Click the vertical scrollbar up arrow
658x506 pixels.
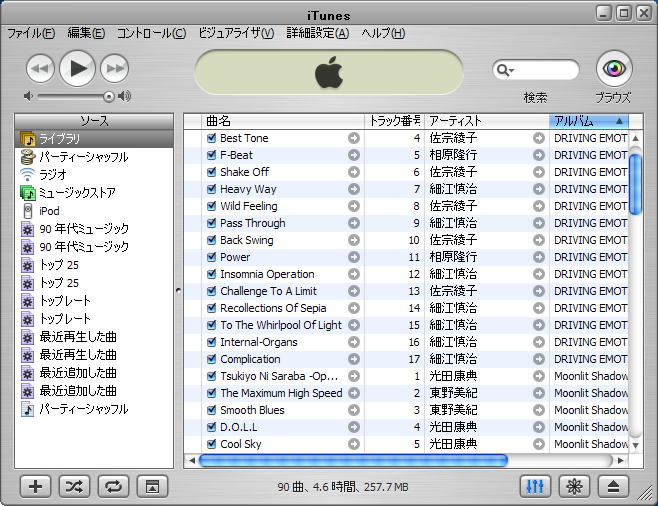pyautogui.click(x=635, y=138)
